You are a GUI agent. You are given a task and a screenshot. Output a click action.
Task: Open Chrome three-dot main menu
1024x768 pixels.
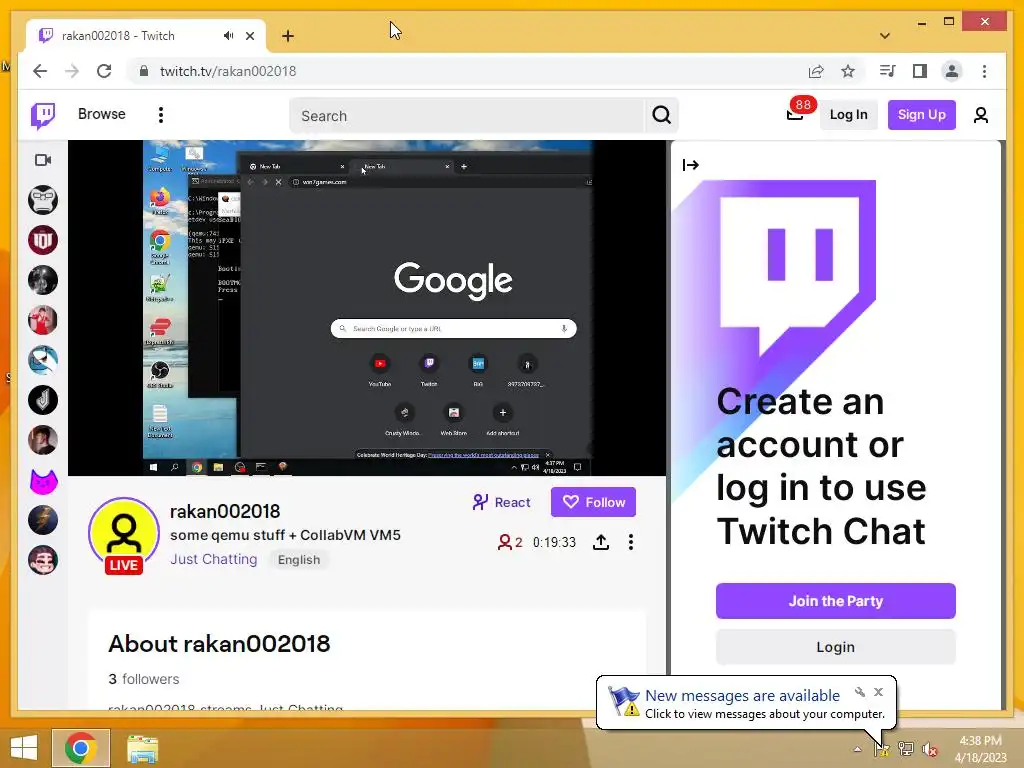(984, 71)
